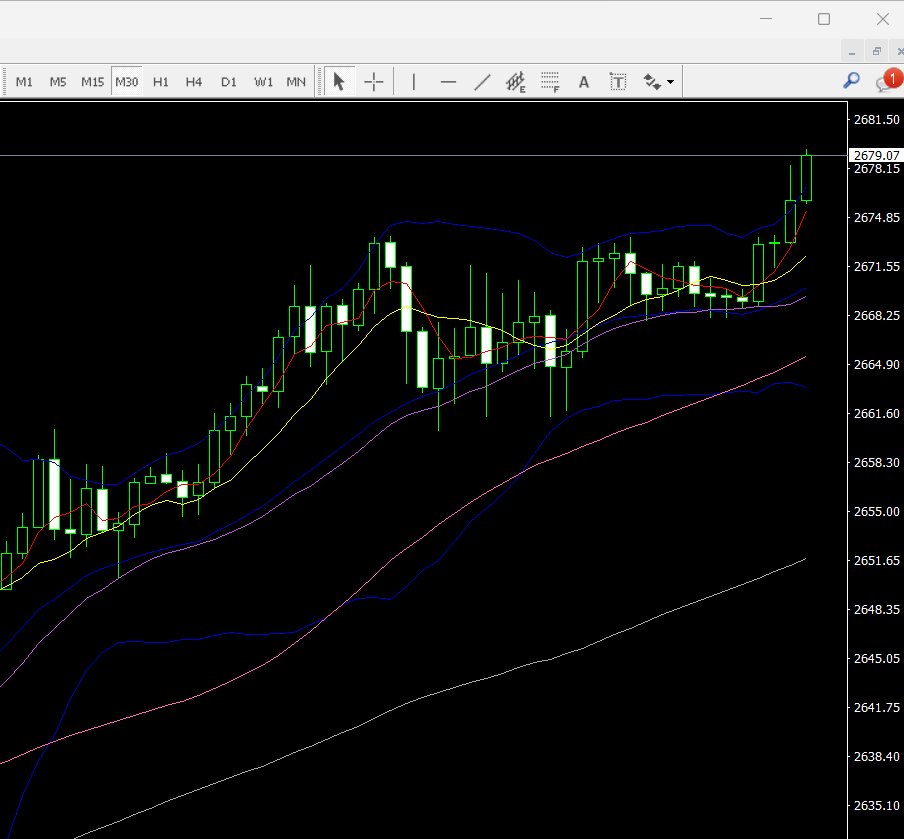This screenshot has width=904, height=839.
Task: Switch chart to W1 weekly timeframe
Action: 263,82
